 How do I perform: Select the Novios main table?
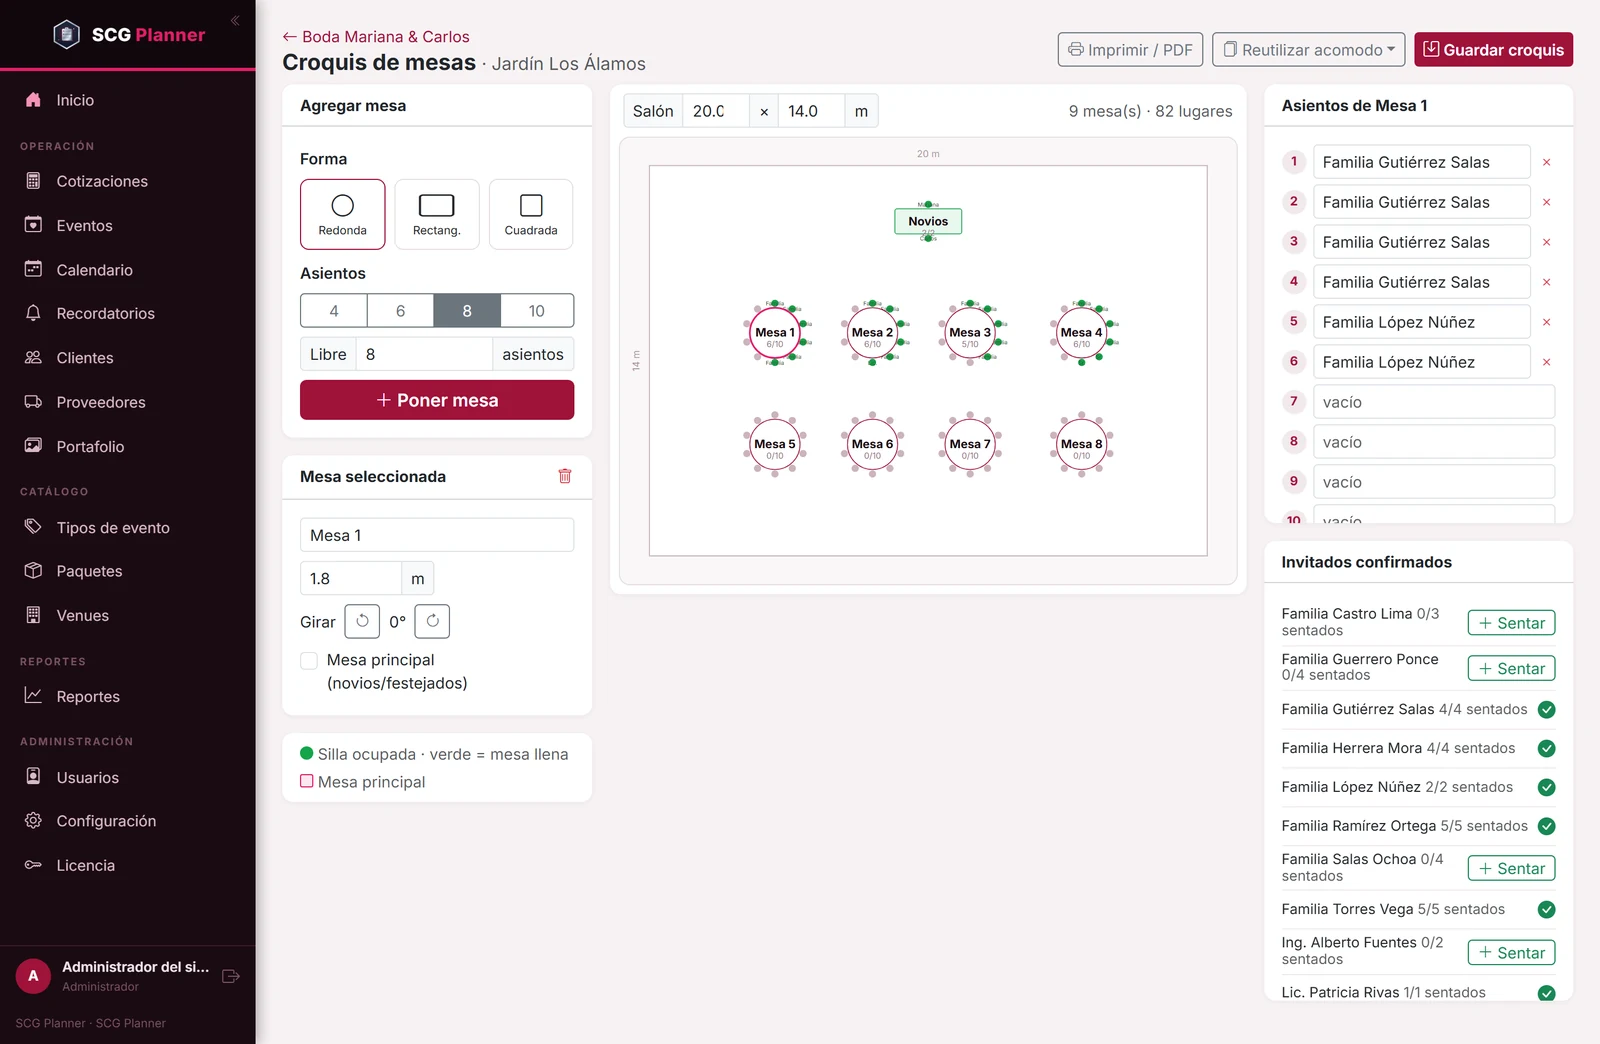pos(928,221)
